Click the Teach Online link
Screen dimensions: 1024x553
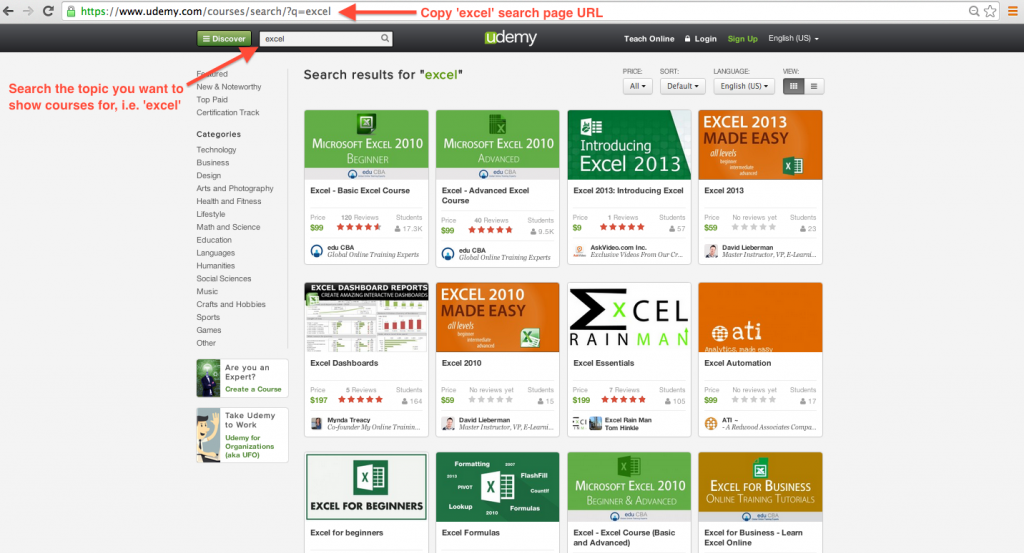tap(648, 39)
